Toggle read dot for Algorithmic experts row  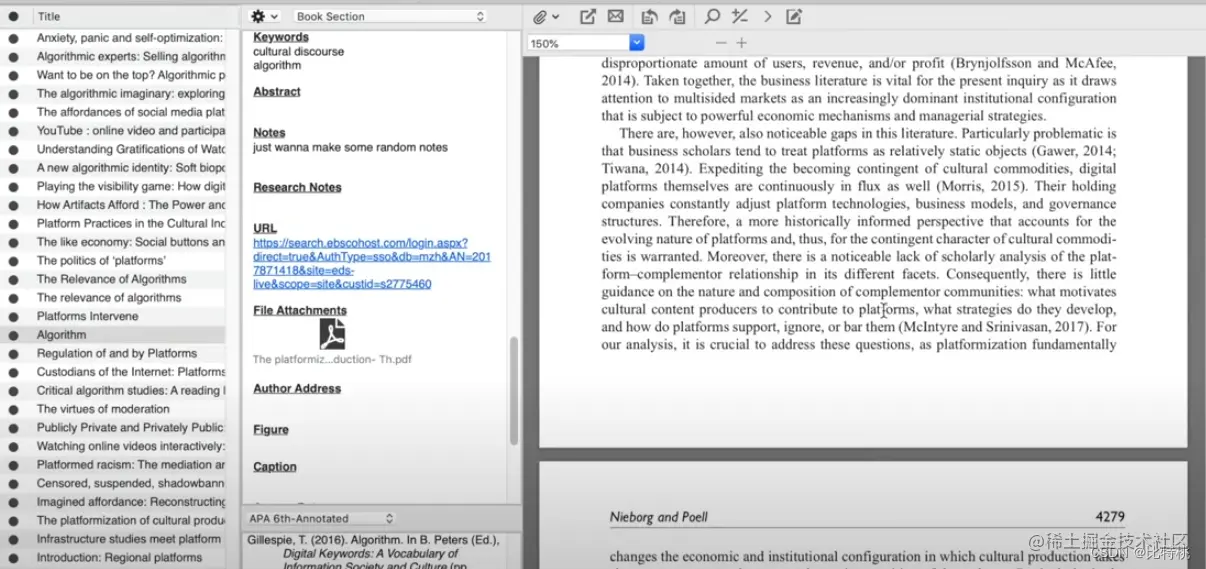click(14, 57)
